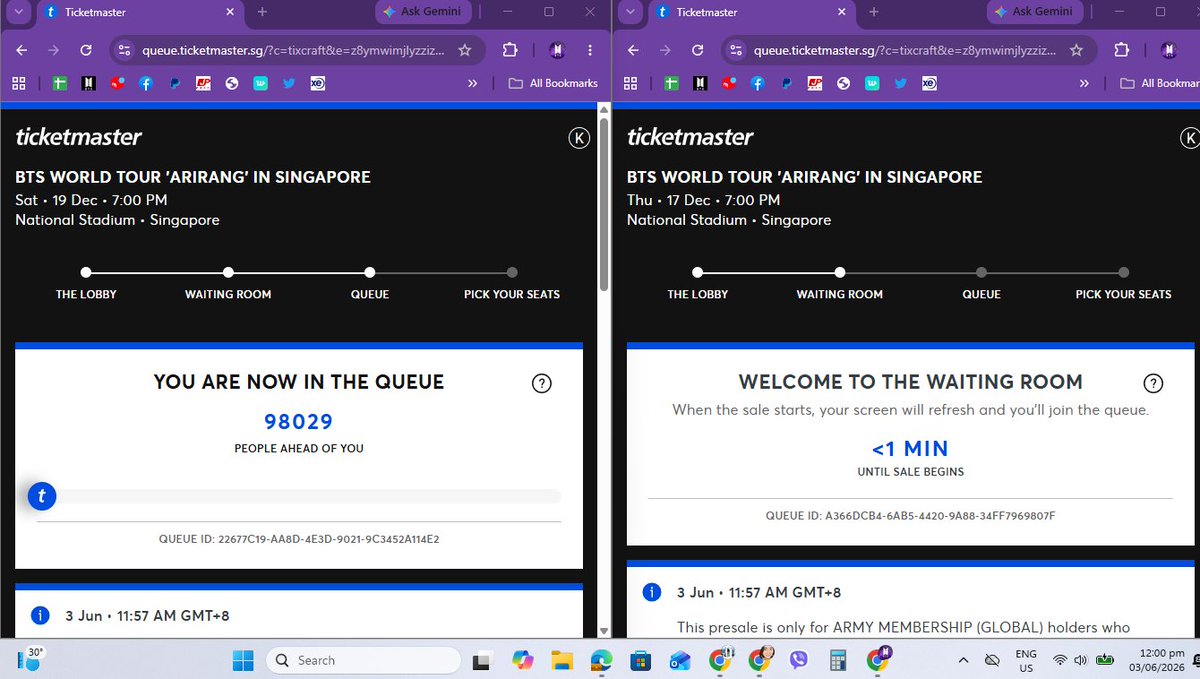Screen dimensions: 1200x679
Task: Click the left window's address bar URL
Action: click(x=293, y=50)
